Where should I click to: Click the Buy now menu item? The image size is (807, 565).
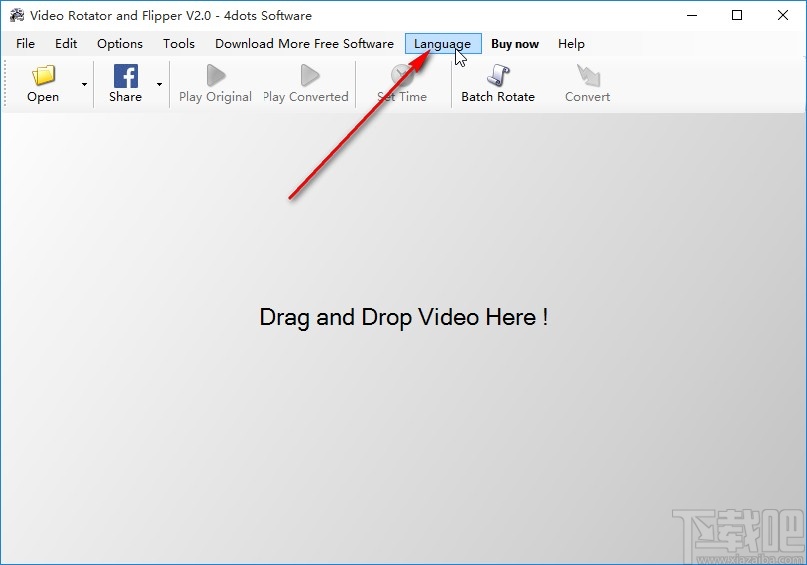coord(515,44)
